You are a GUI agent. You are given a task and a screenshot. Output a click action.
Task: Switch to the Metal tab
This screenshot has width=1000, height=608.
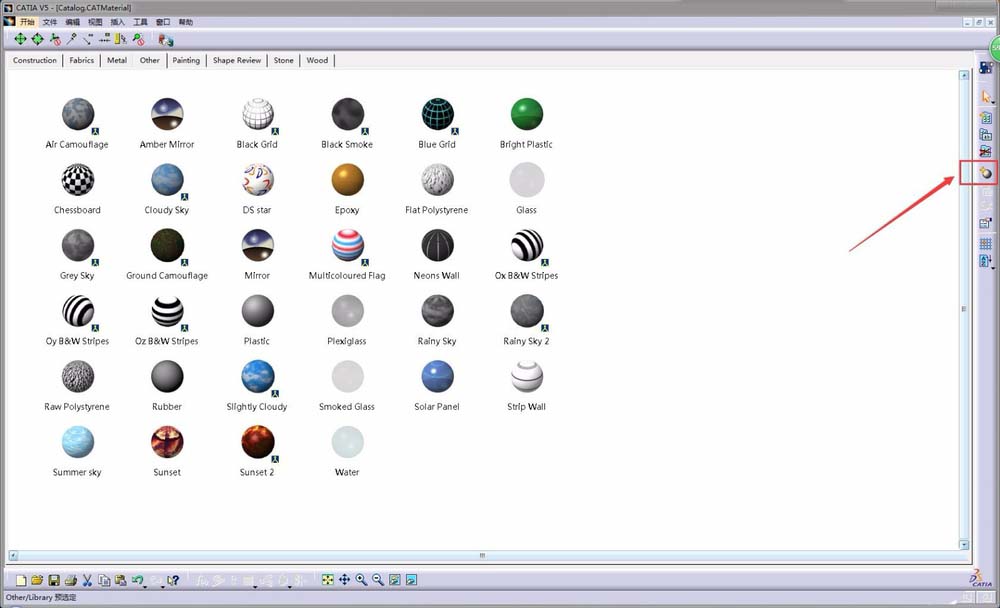(x=117, y=61)
